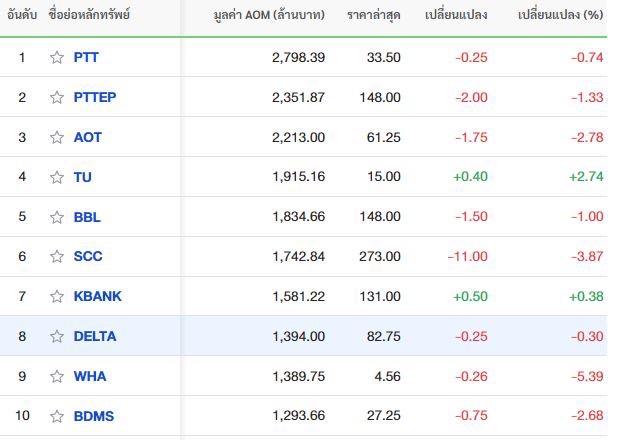Viewport: 622px width, 440px height.
Task: Sort by อันดับ column header
Action: [22, 15]
